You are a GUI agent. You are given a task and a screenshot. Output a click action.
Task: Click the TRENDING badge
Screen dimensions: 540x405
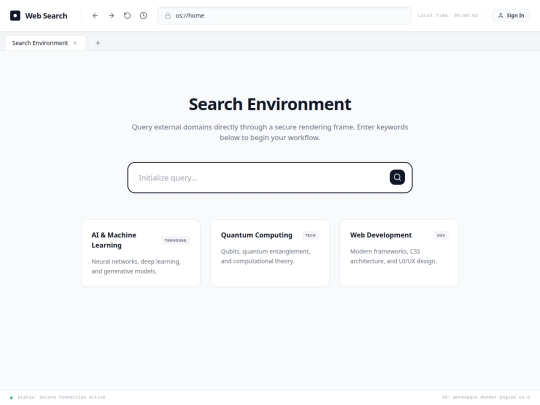[176, 240]
